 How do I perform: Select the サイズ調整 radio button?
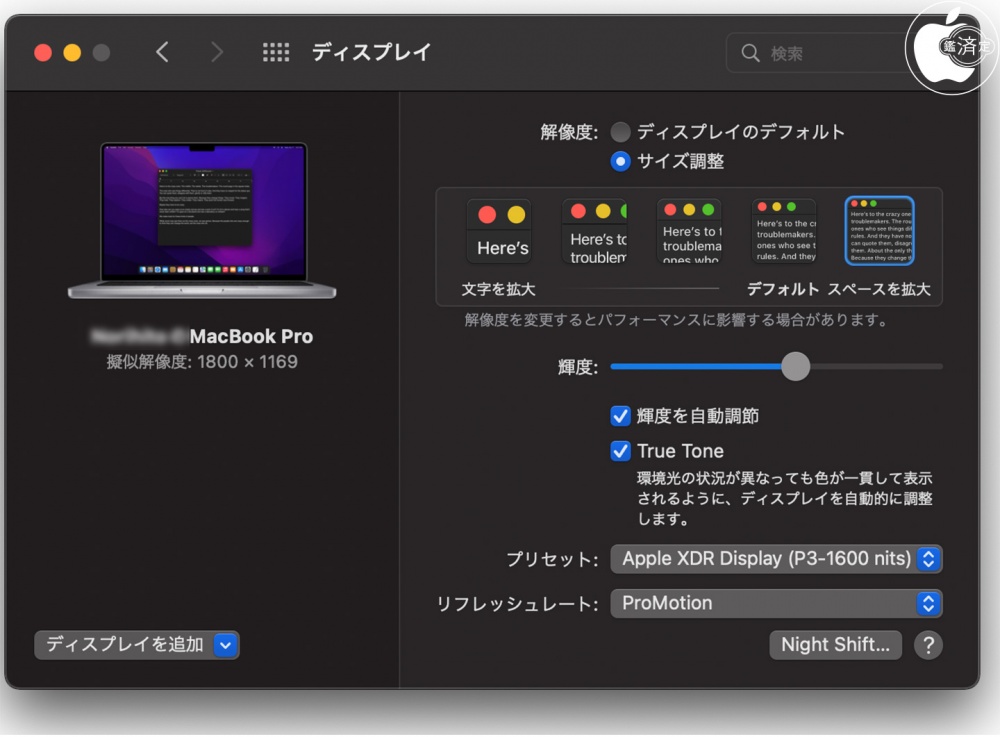click(x=621, y=161)
